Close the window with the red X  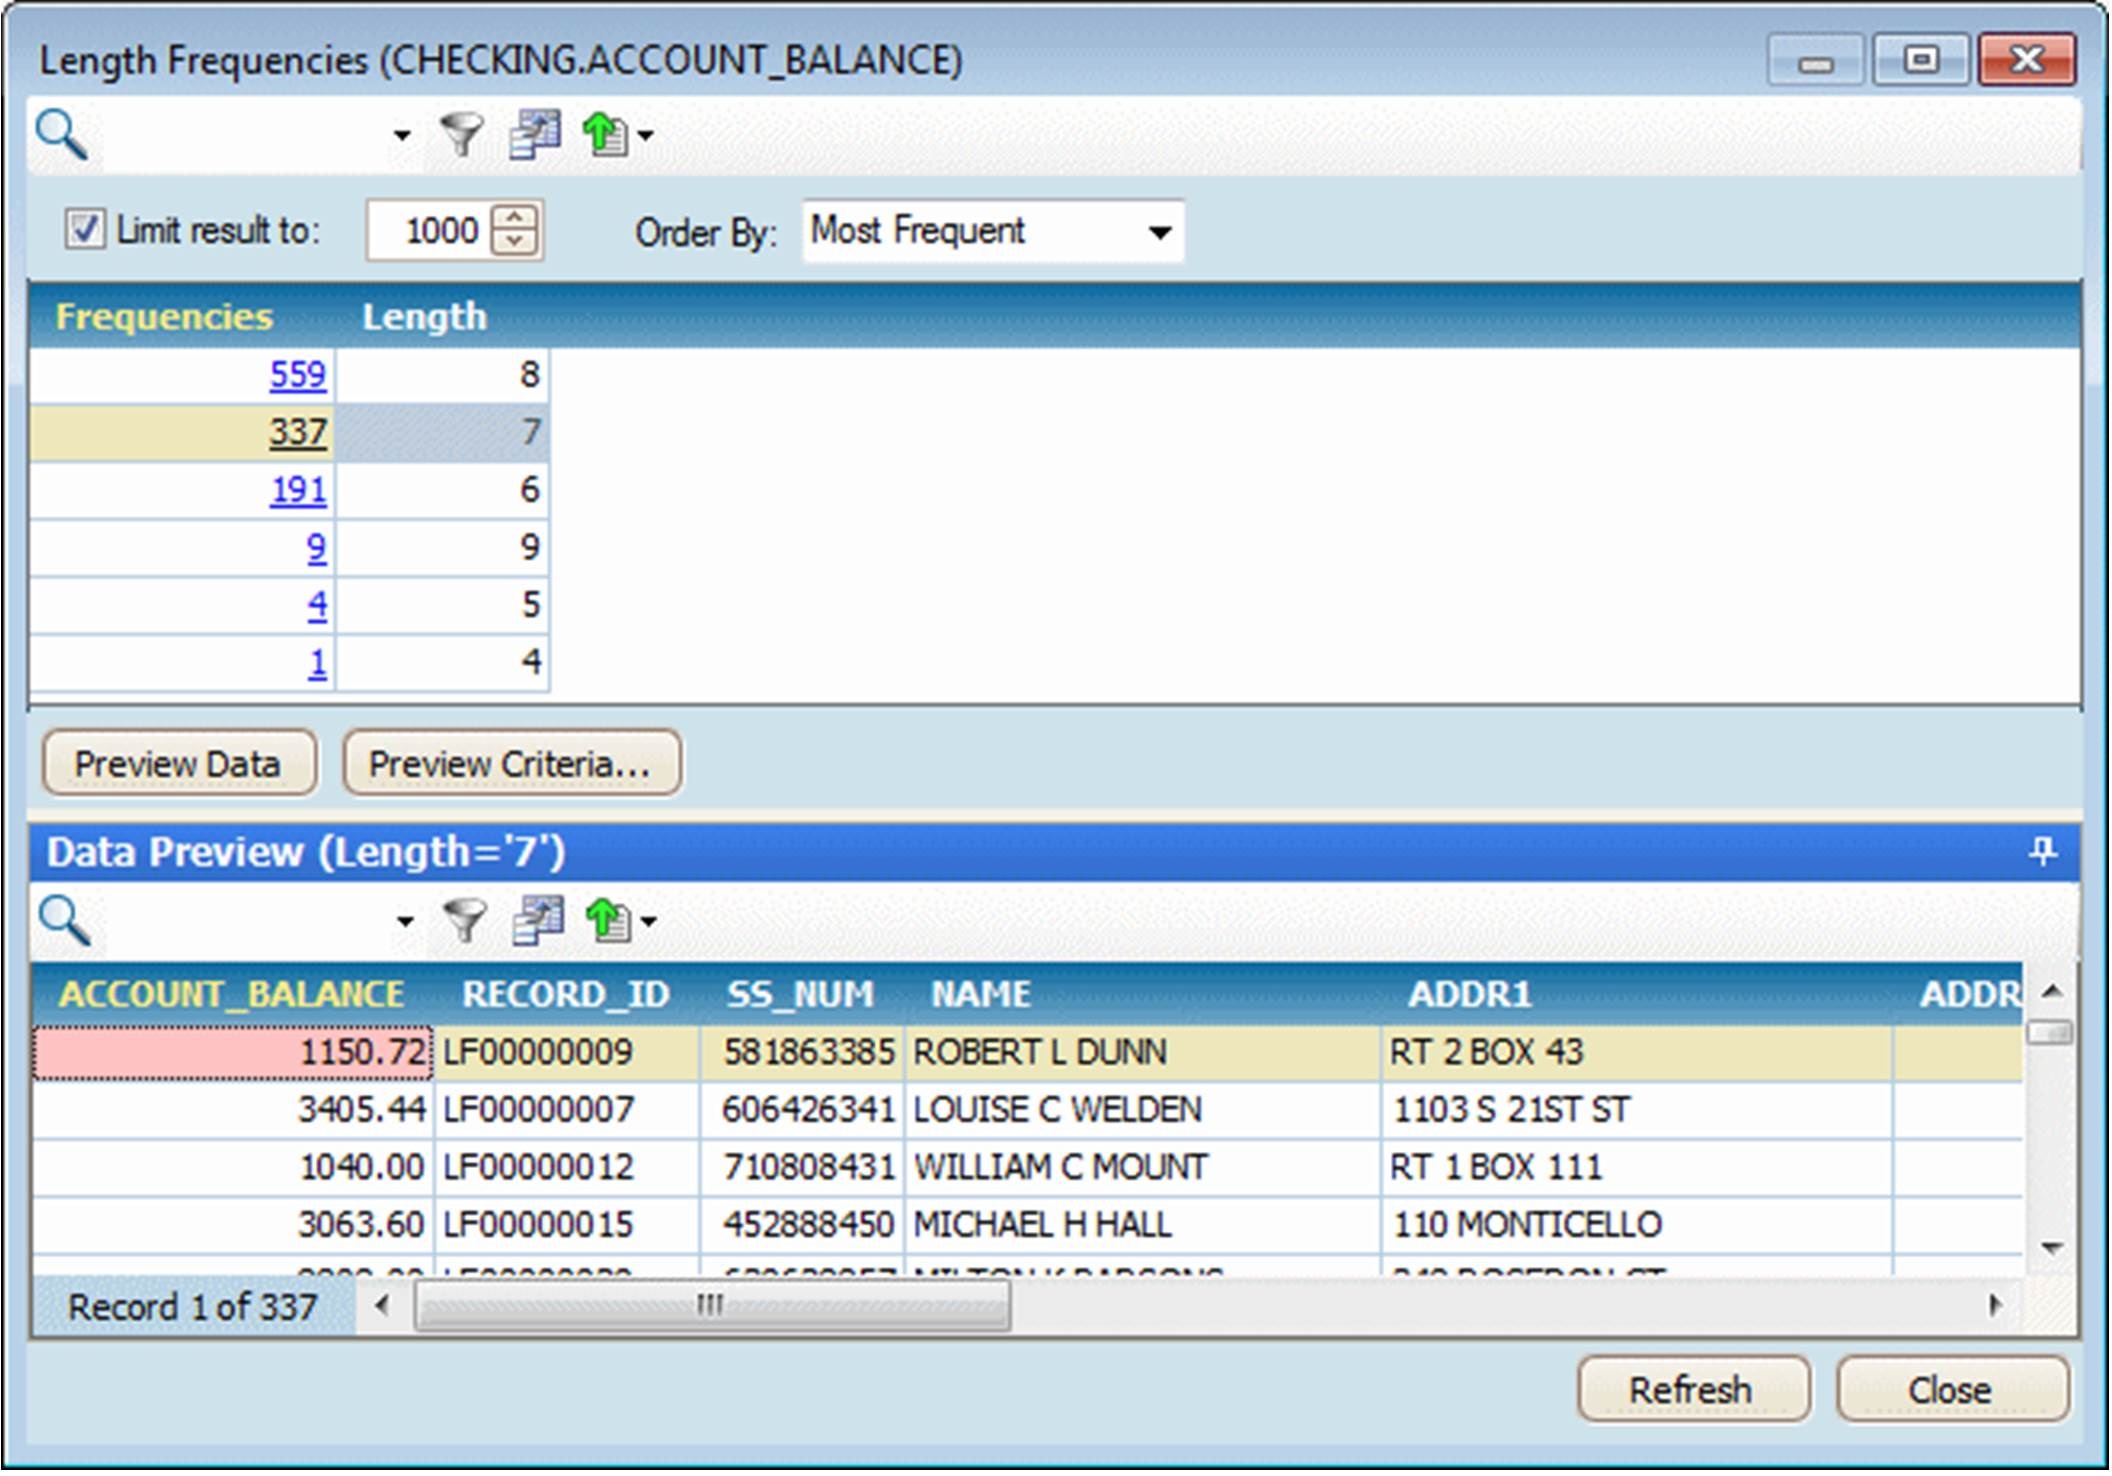[x=2026, y=60]
